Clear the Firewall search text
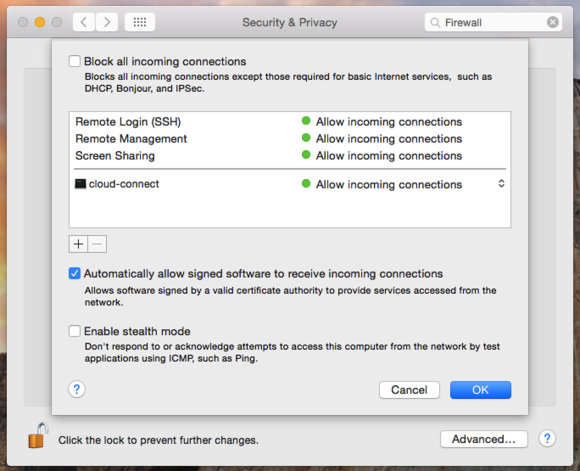This screenshot has height=471, width=580. (553, 22)
